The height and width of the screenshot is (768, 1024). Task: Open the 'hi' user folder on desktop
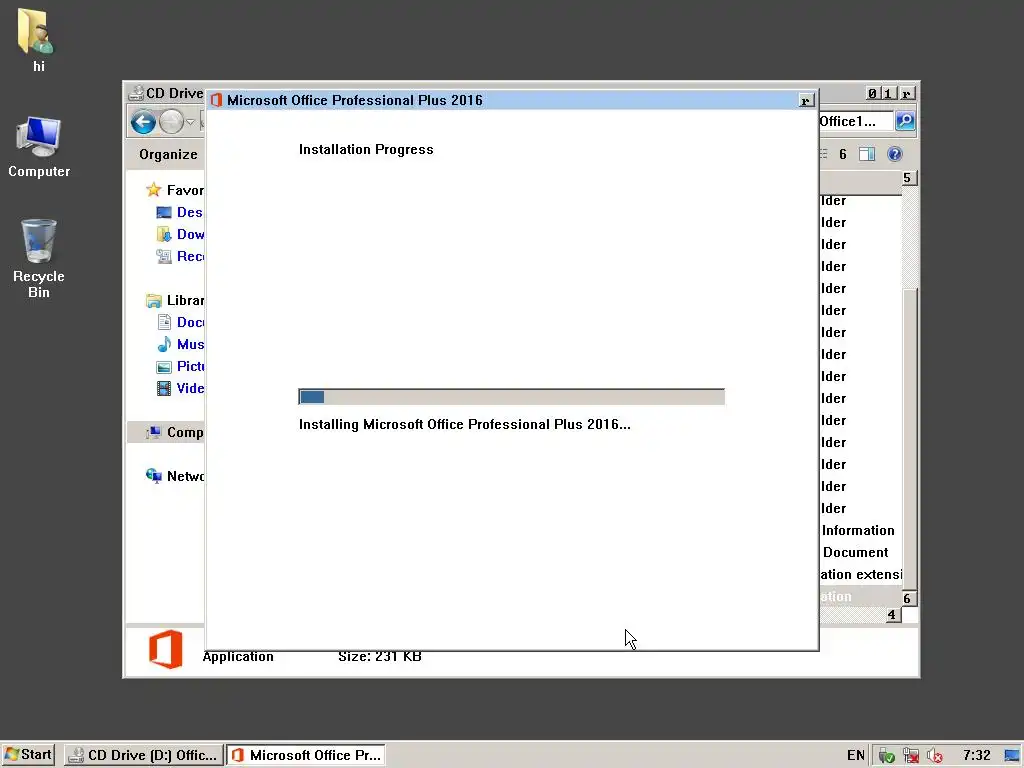(x=38, y=39)
